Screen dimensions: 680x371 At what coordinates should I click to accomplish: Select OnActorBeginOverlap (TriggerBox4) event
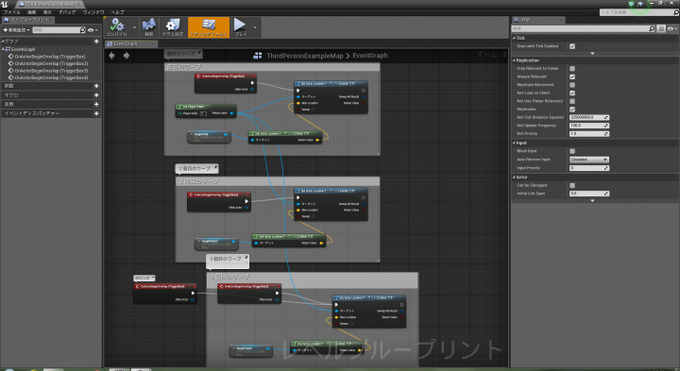[51, 77]
